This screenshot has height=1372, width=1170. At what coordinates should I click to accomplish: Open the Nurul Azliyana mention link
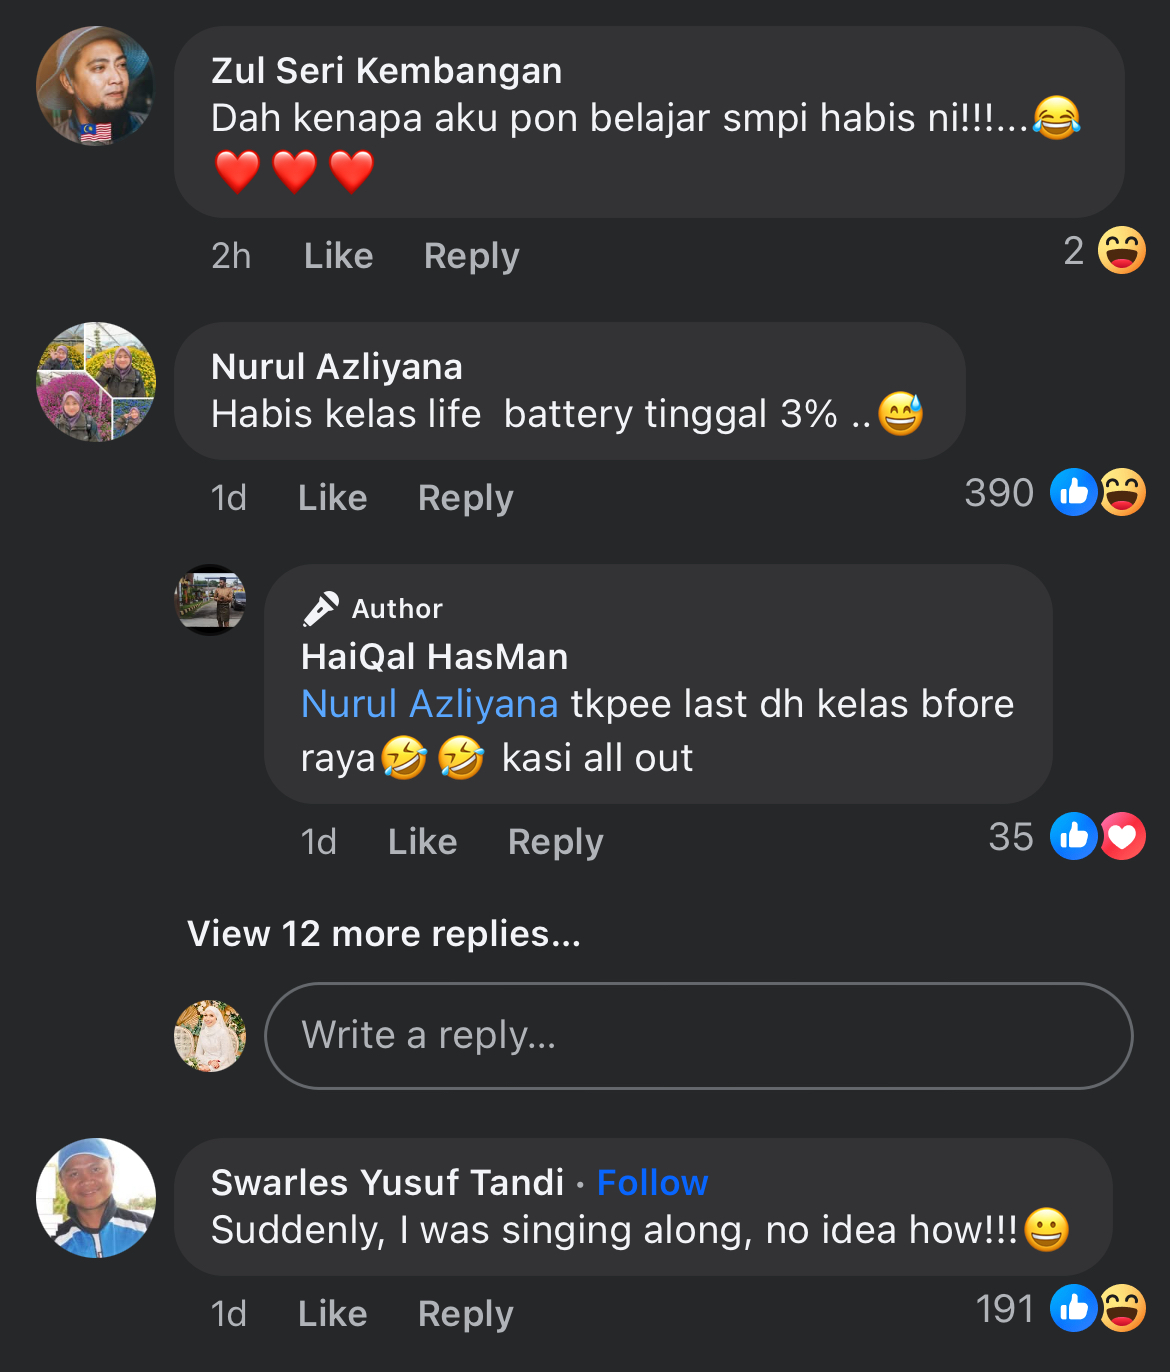coord(429,704)
